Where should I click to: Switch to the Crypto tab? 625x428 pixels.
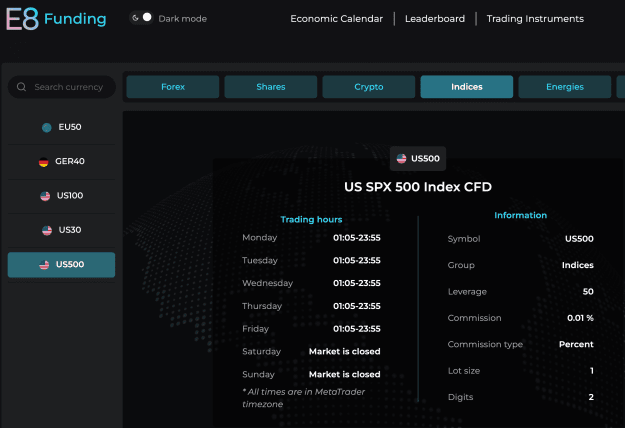point(369,87)
